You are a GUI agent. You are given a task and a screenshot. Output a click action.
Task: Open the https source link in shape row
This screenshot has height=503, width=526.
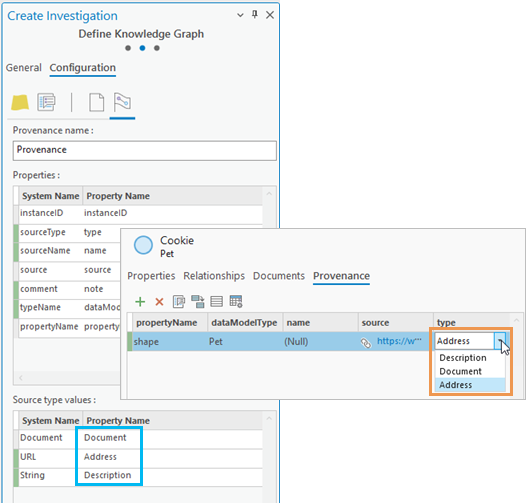pos(399,341)
